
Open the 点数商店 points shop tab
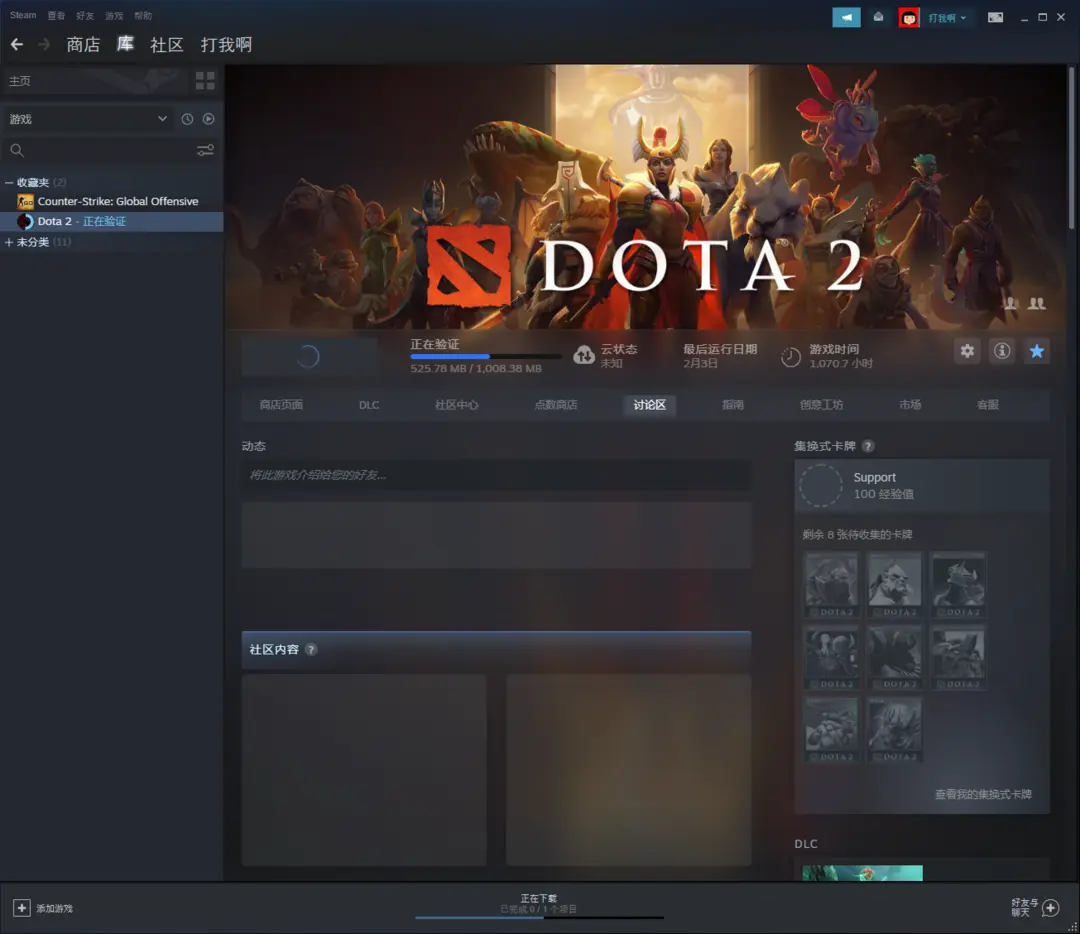click(555, 404)
